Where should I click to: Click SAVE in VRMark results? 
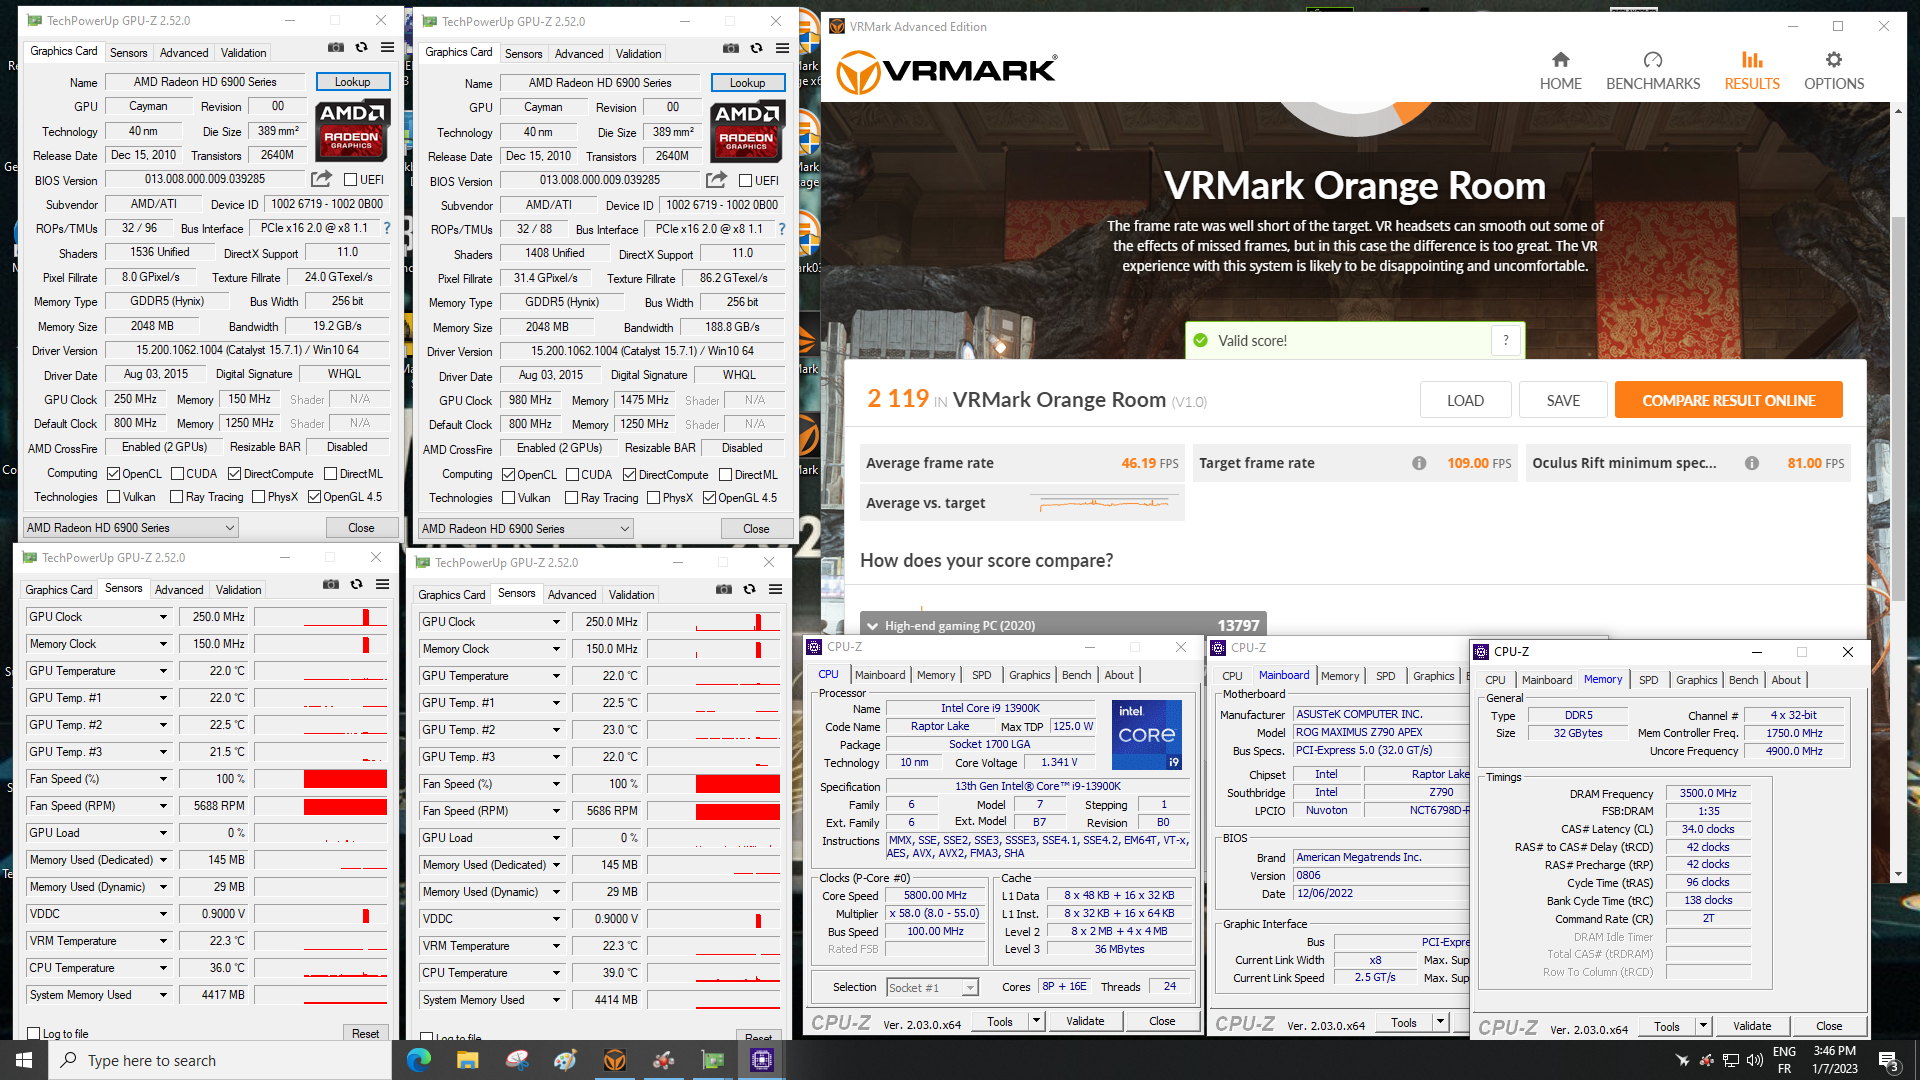coord(1563,400)
